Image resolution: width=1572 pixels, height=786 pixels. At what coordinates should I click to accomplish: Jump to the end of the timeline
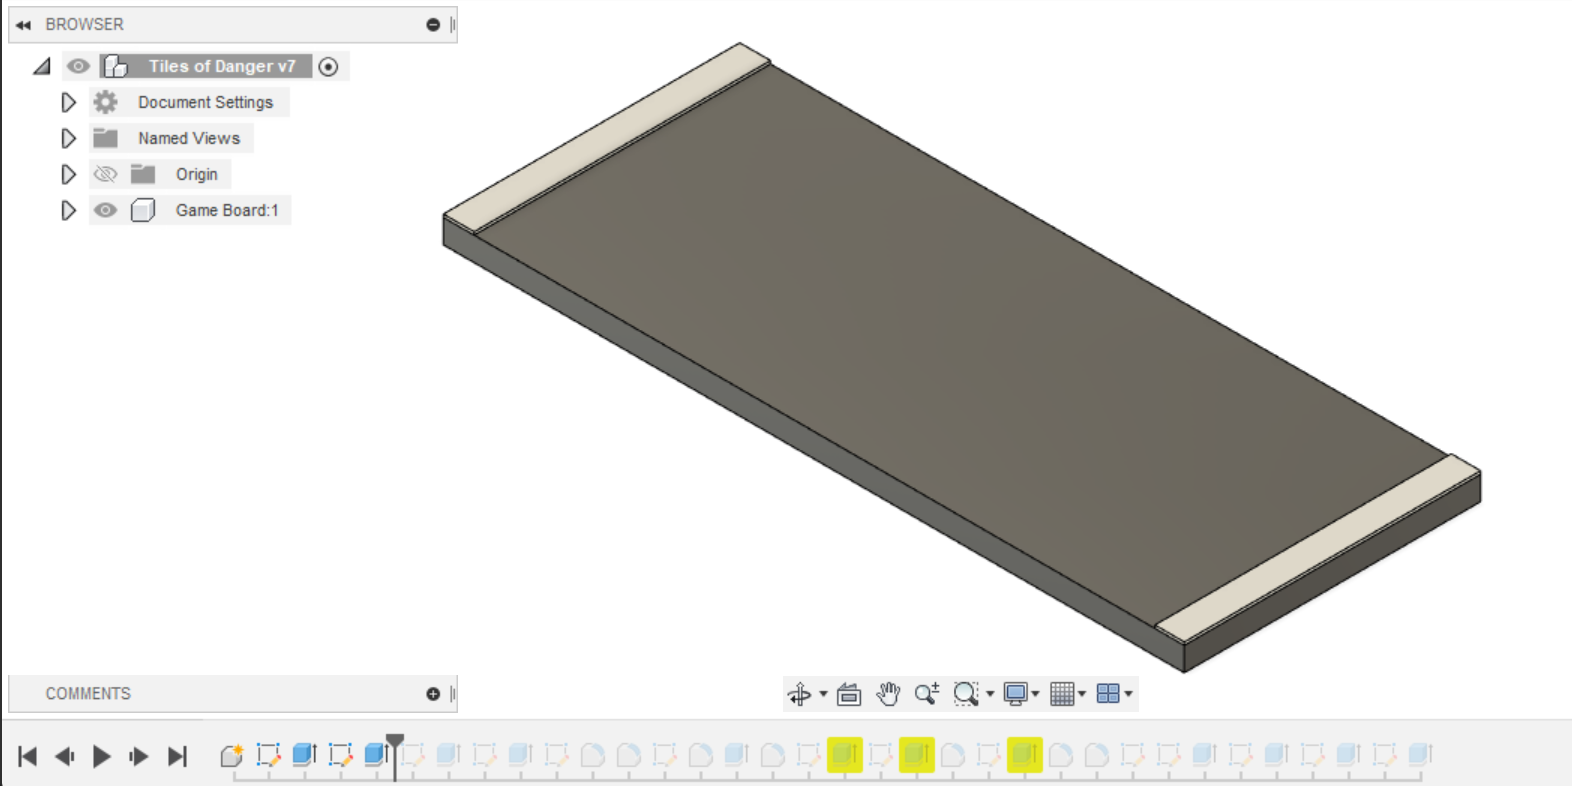pos(177,756)
